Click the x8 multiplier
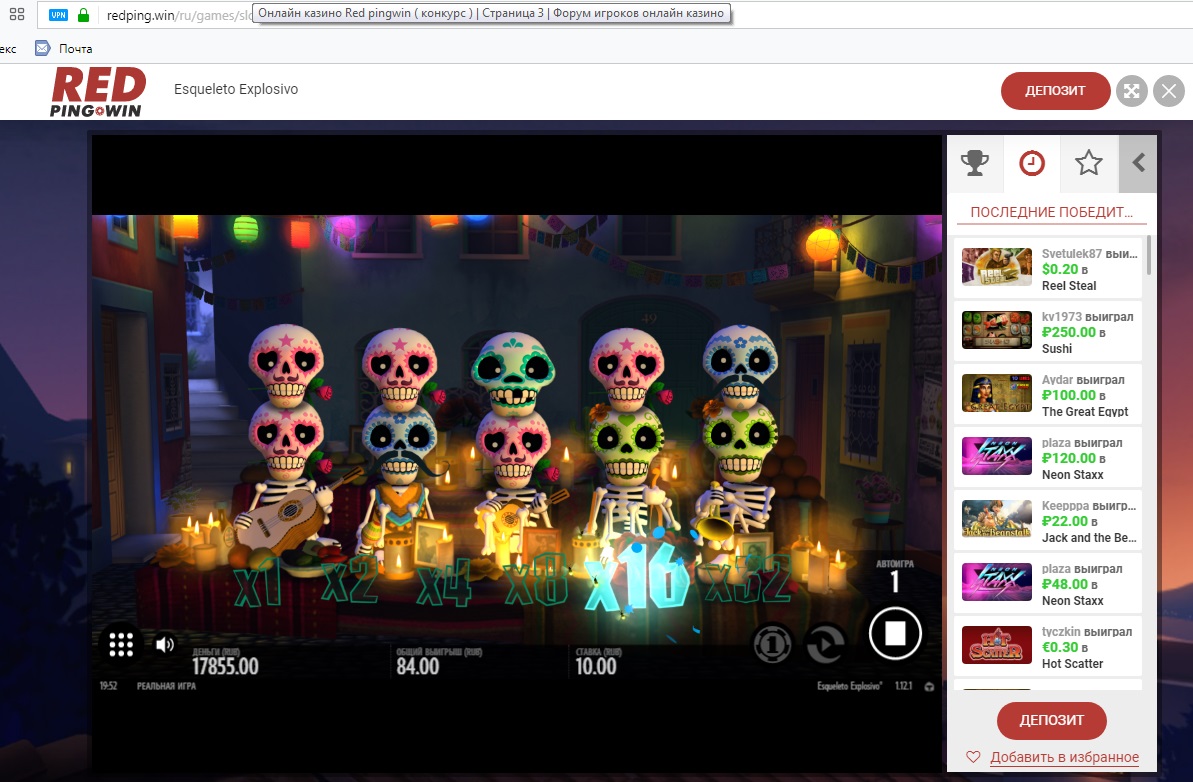The image size is (1193, 782). coord(536,581)
